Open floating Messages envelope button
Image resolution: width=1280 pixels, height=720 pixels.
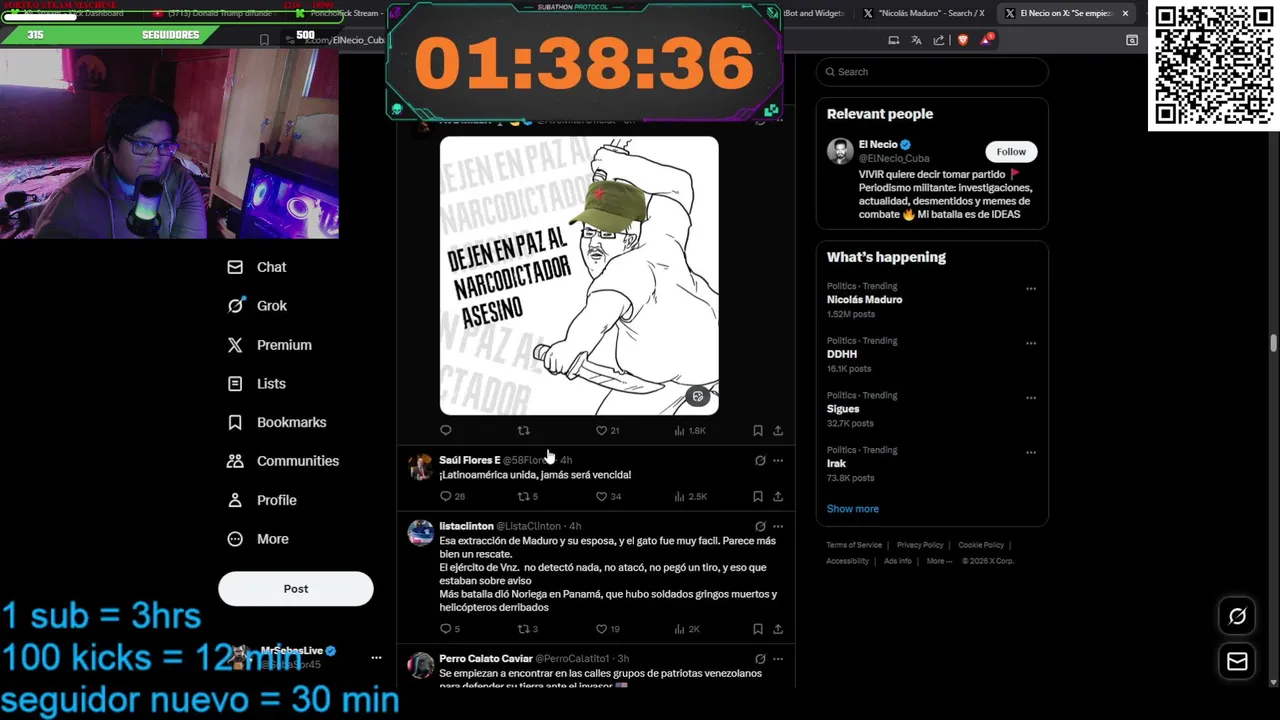coord(1237,661)
